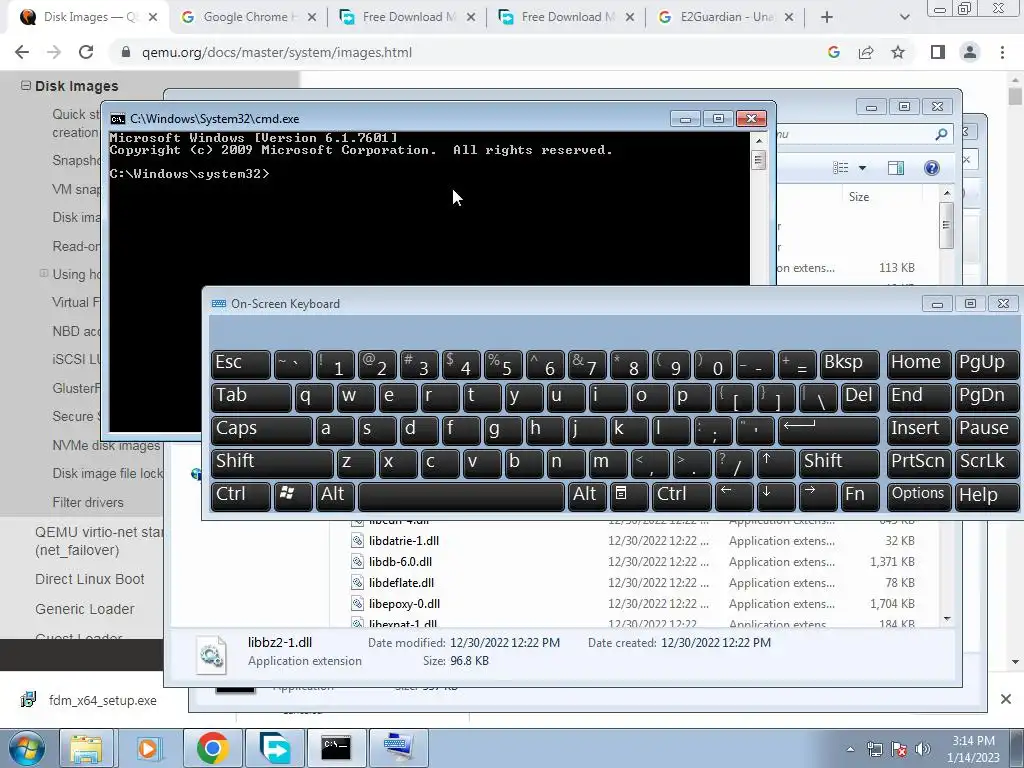Switch to the Google Chrome Help tab

click(x=249, y=17)
